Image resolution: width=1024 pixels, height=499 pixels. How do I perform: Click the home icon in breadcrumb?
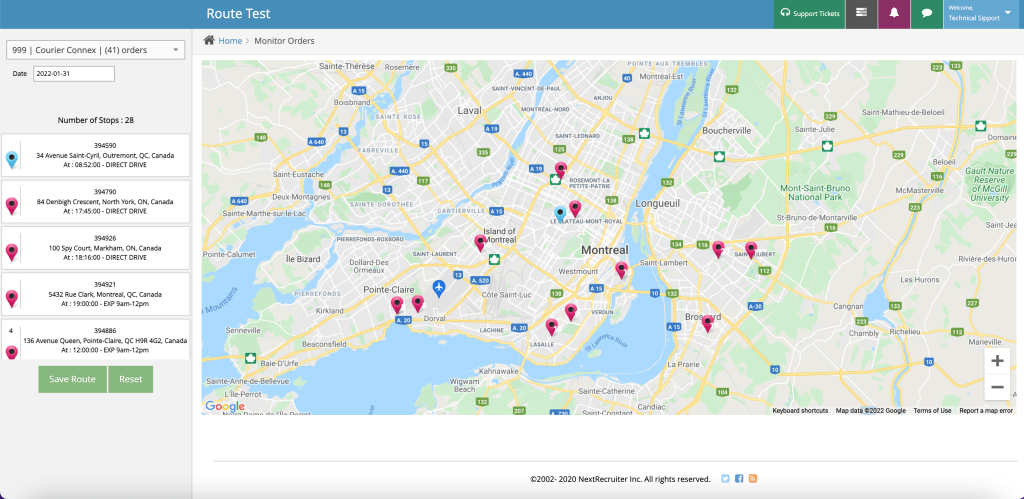click(209, 40)
